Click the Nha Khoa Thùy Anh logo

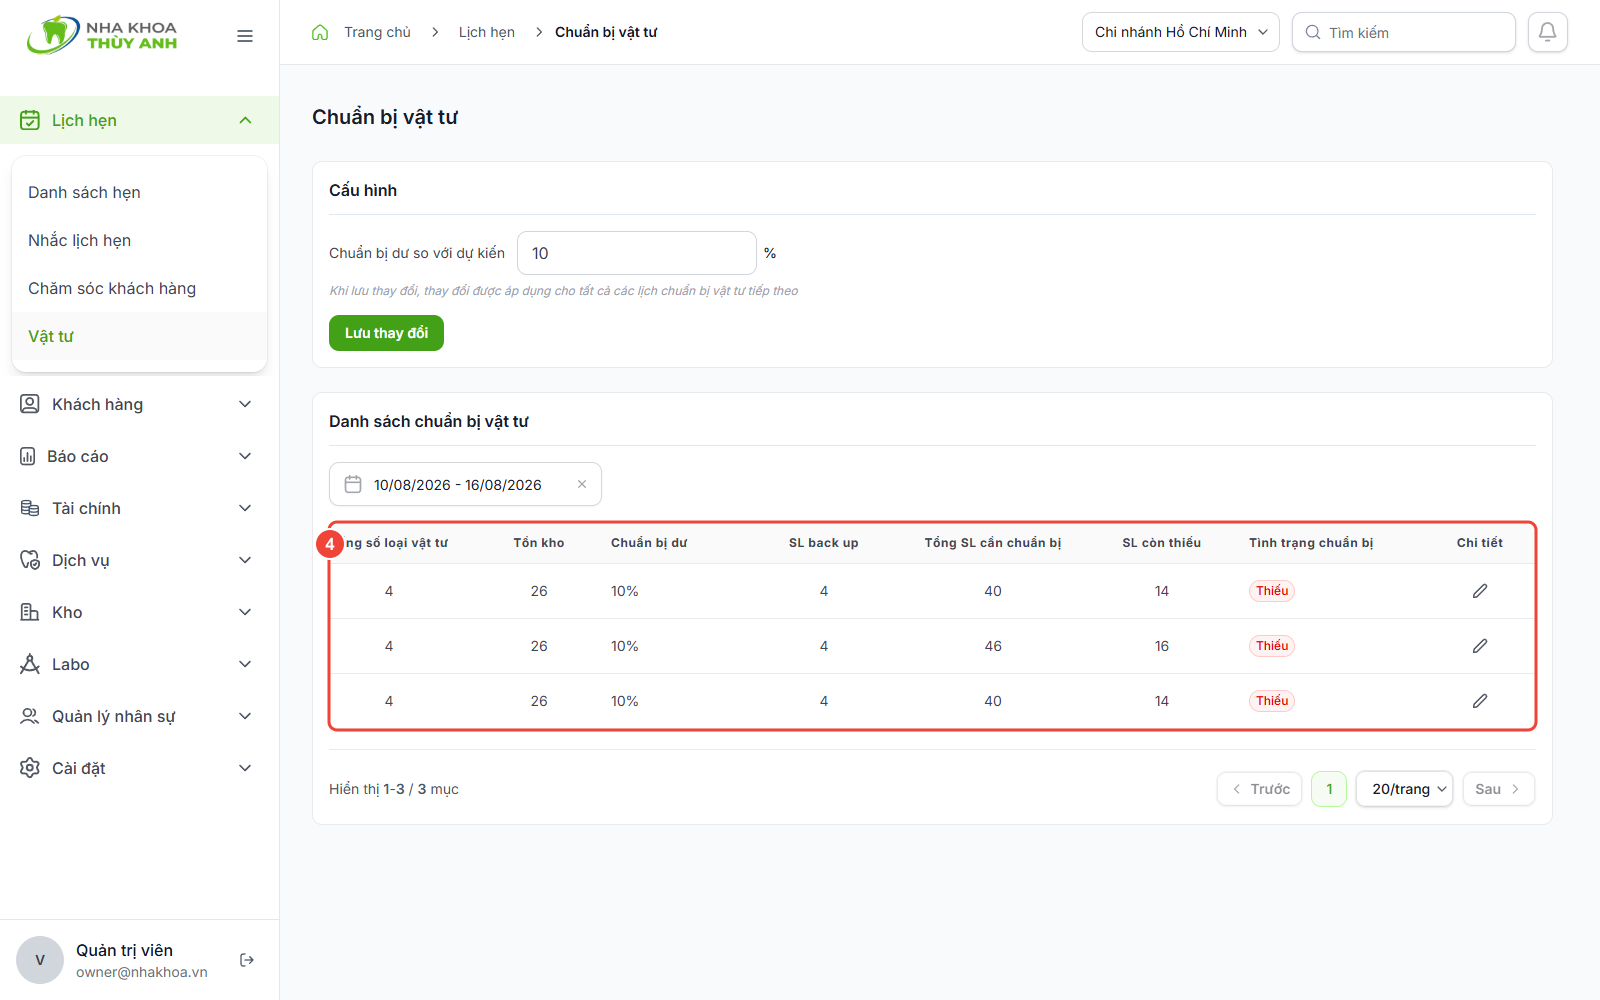pyautogui.click(x=102, y=35)
